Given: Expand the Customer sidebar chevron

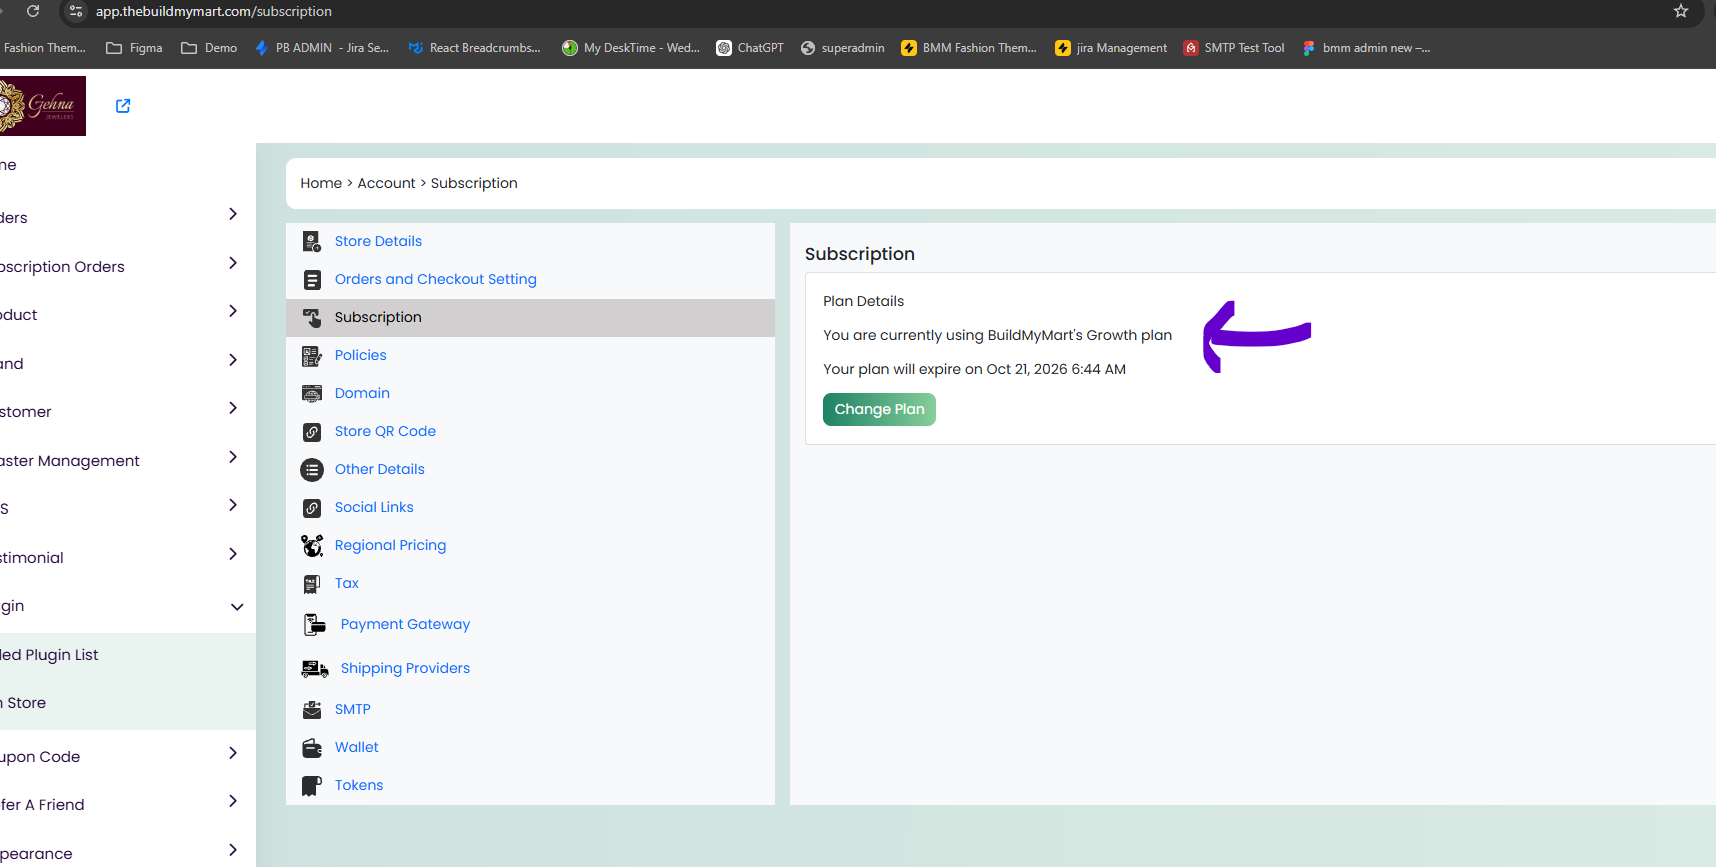Looking at the screenshot, I should (x=233, y=408).
